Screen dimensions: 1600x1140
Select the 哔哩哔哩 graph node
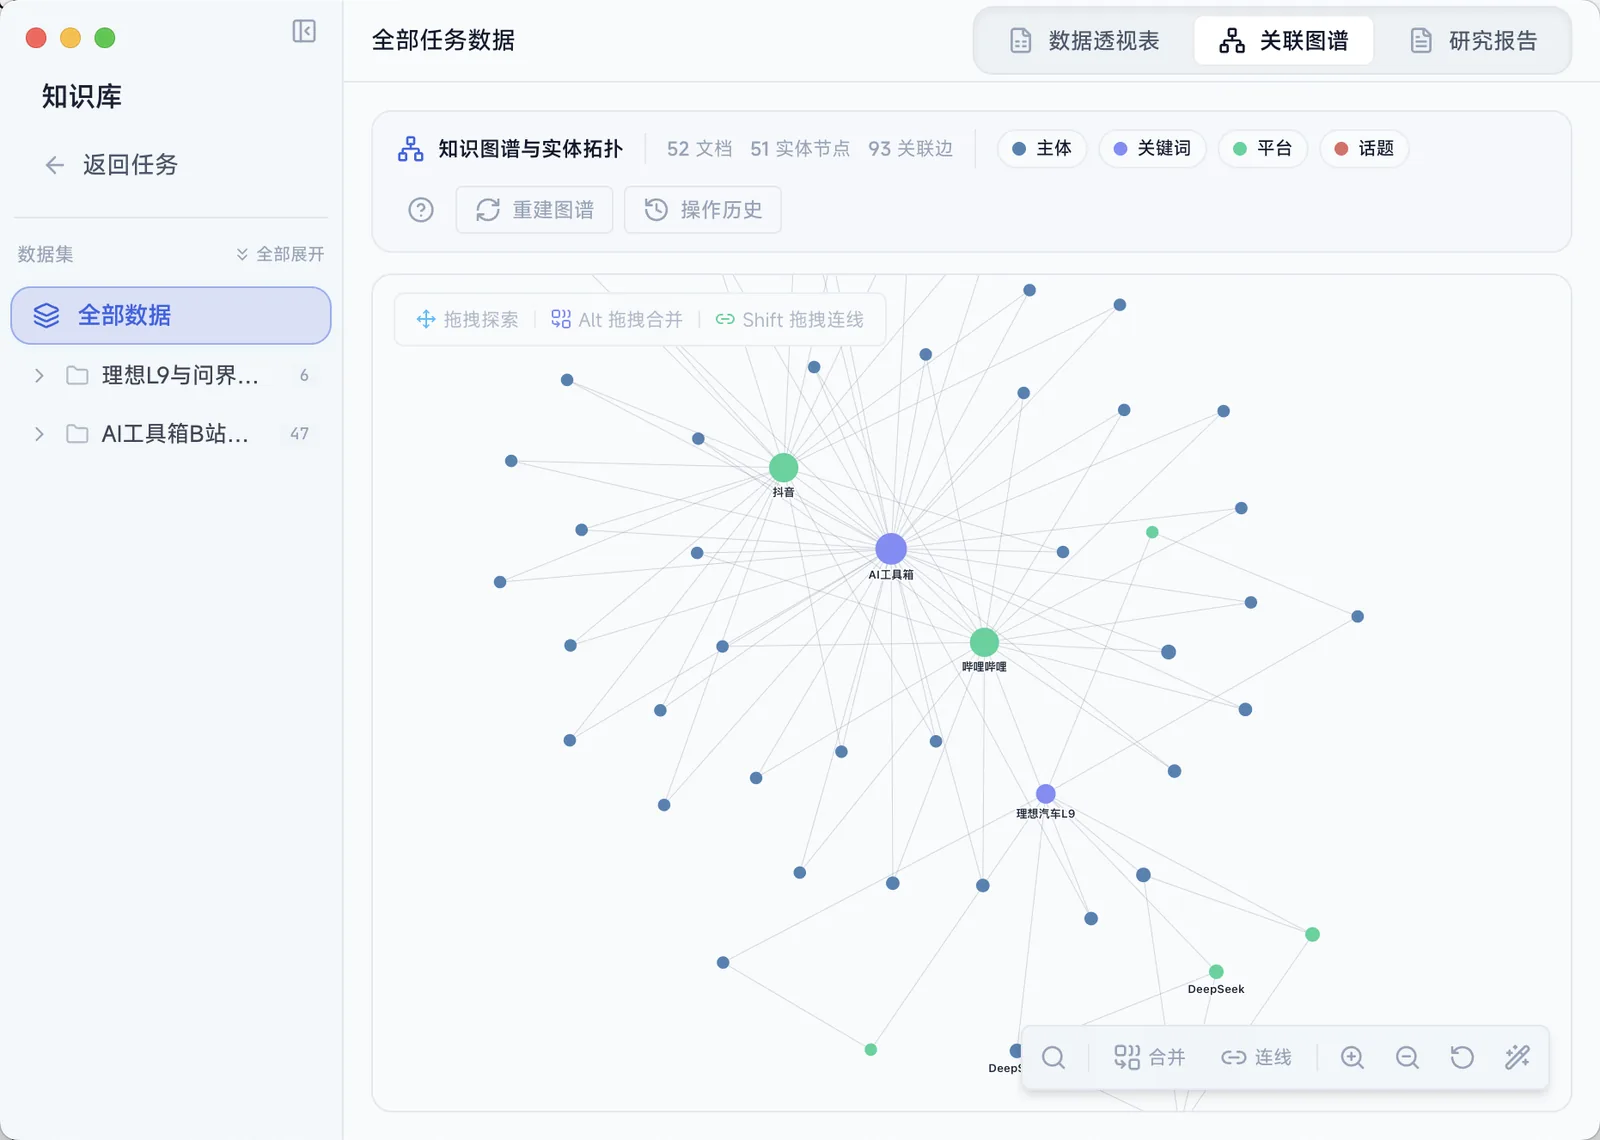tap(984, 642)
